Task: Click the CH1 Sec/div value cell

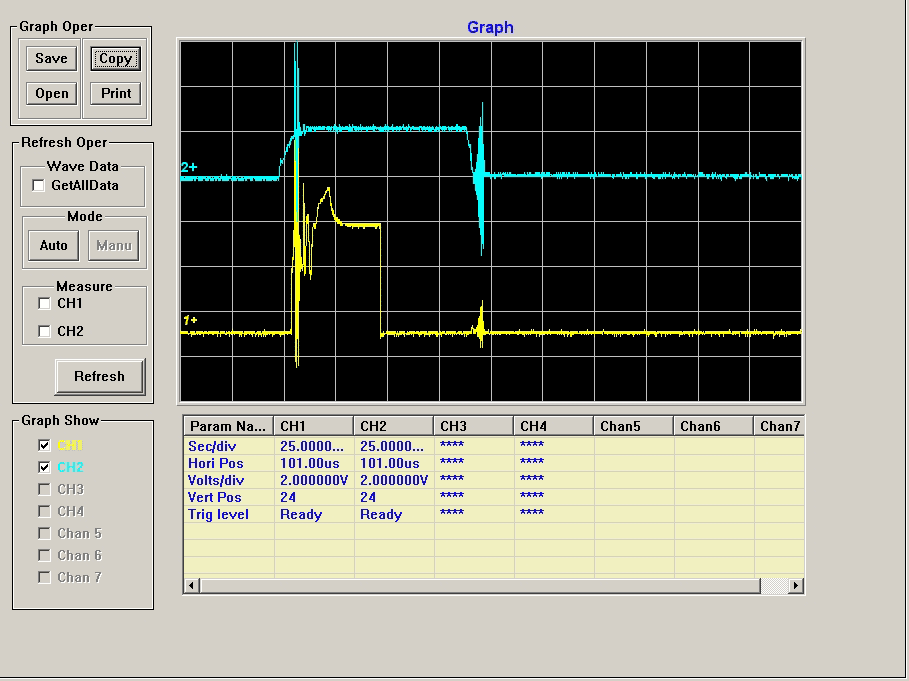Action: click(312, 446)
